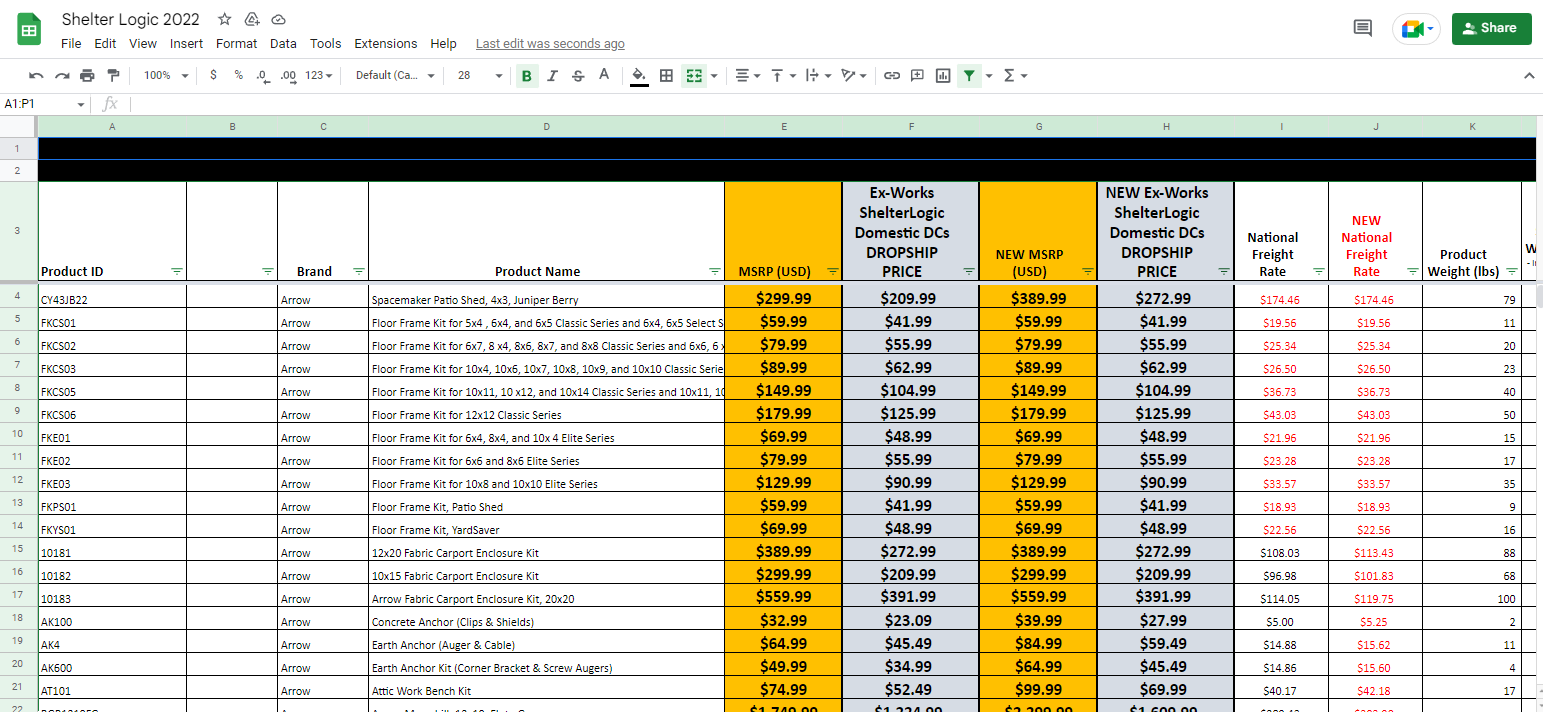Image resolution: width=1543 pixels, height=712 pixels.
Task: Open comment history icon
Action: 1362,28
